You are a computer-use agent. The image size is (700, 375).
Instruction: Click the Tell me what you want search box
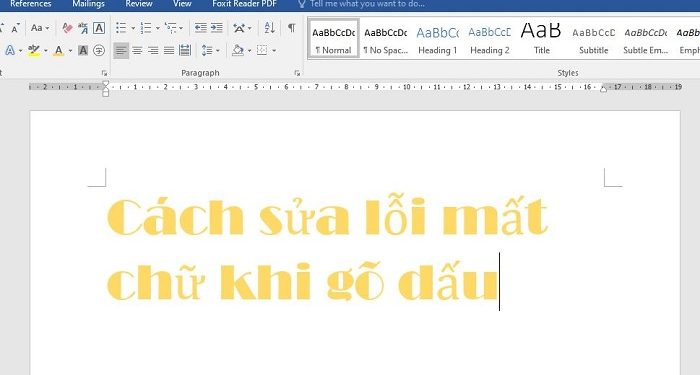[x=362, y=4]
